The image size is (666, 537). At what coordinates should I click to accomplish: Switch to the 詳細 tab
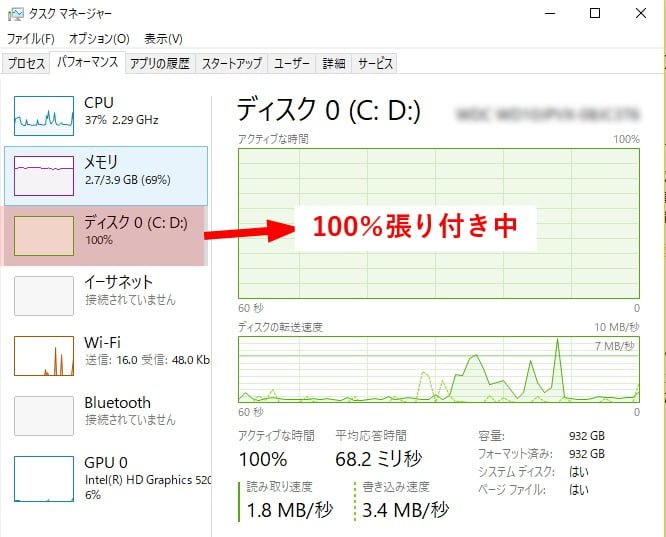pos(333,63)
